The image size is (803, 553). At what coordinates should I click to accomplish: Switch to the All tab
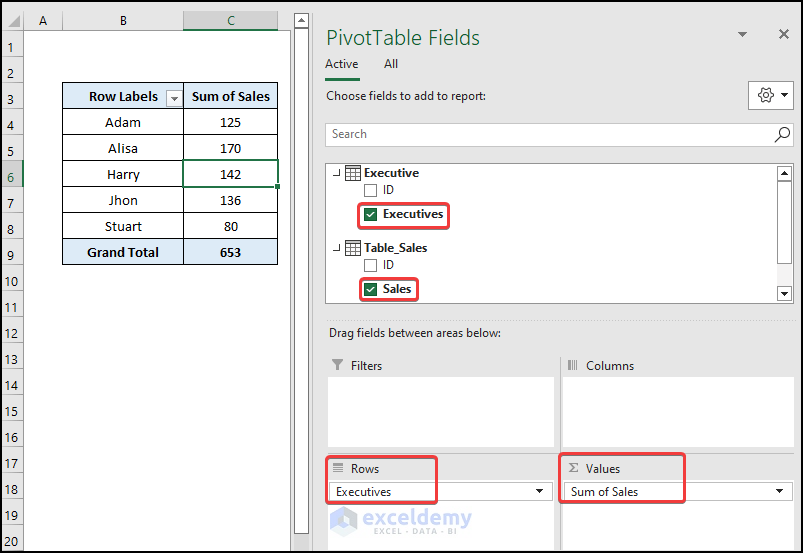[x=391, y=64]
